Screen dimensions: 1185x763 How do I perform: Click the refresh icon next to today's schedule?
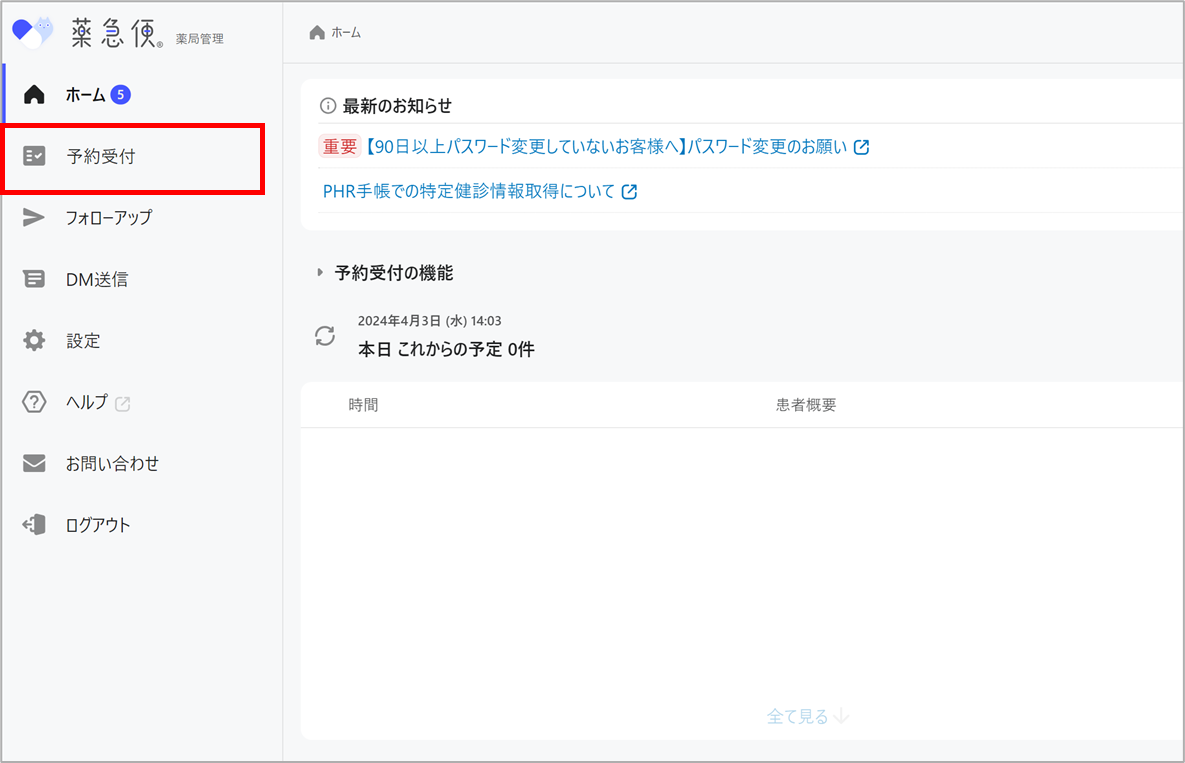[x=324, y=336]
